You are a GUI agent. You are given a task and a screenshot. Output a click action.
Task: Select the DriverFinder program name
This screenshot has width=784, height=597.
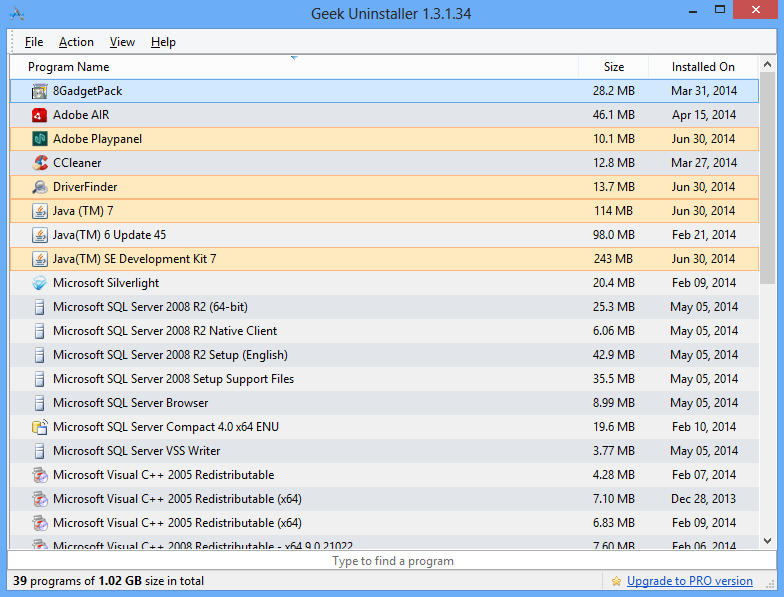coord(85,187)
